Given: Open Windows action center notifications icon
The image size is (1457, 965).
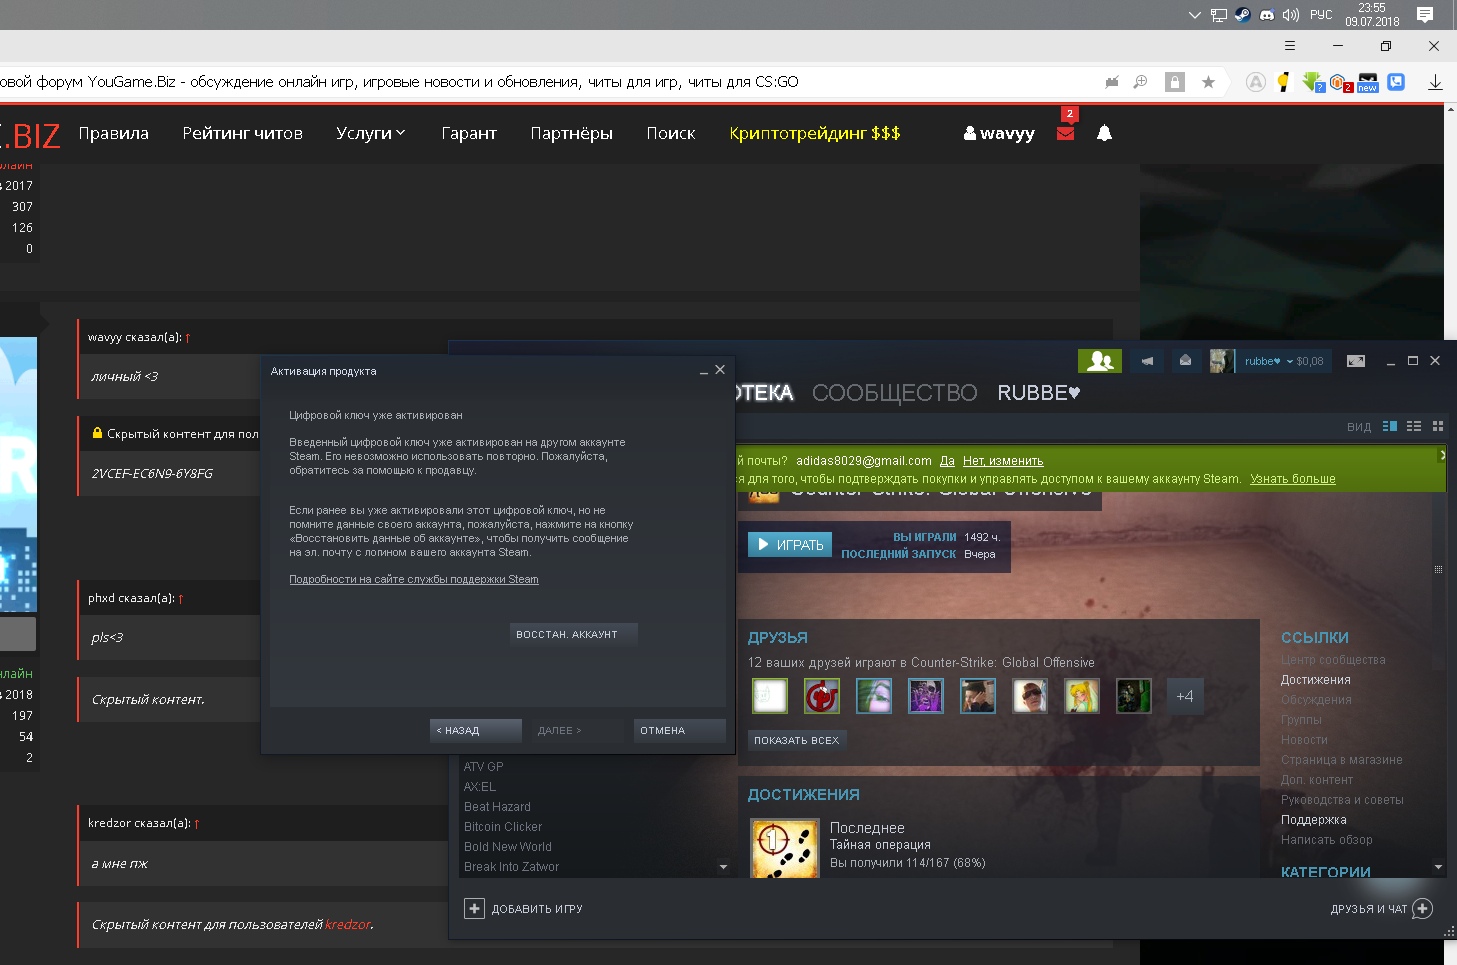Looking at the screenshot, I should [x=1425, y=15].
